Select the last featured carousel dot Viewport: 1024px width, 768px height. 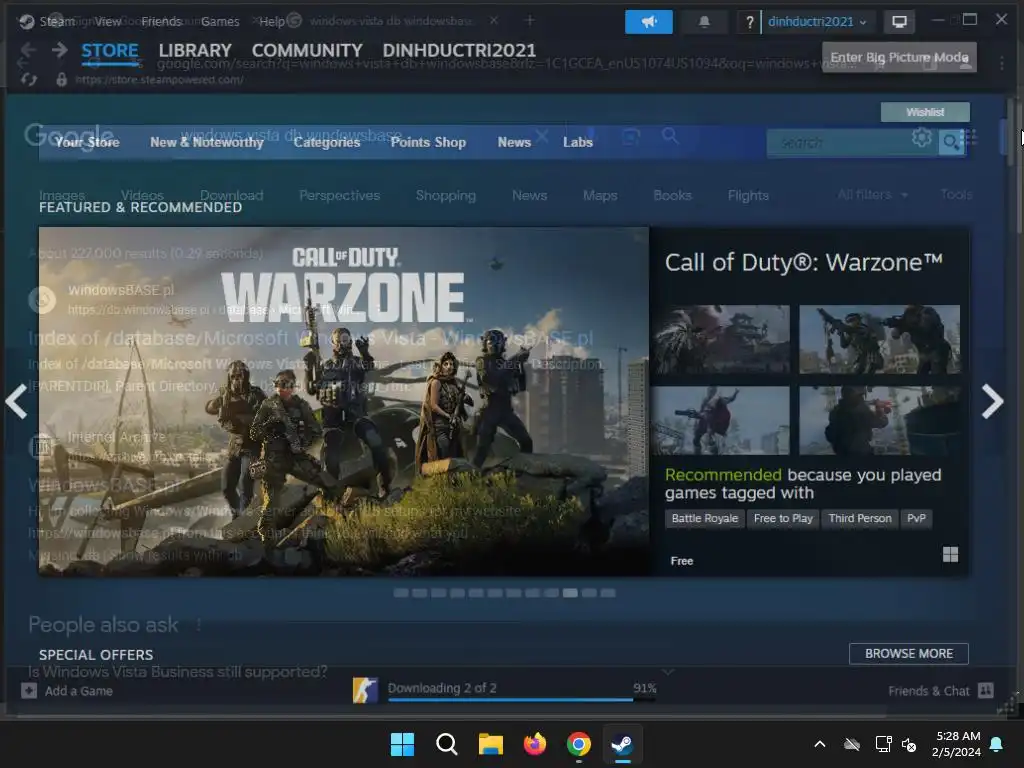click(608, 593)
